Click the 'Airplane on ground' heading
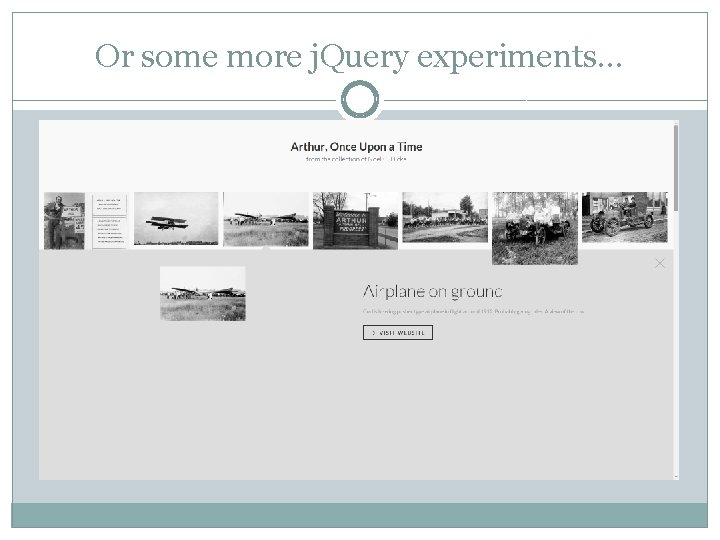The image size is (720, 540). [432, 292]
